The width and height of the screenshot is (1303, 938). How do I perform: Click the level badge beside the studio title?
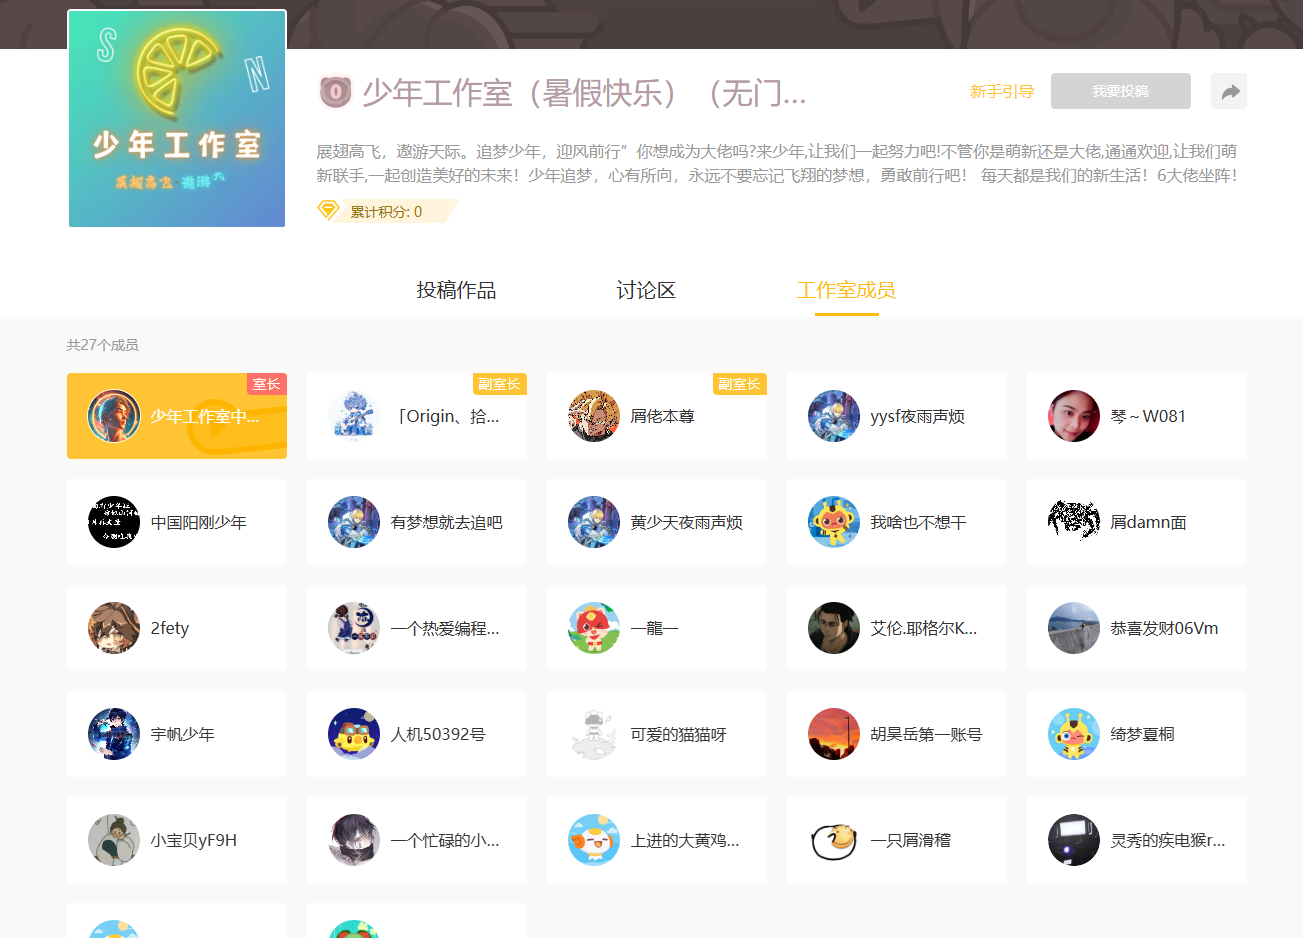pos(335,92)
